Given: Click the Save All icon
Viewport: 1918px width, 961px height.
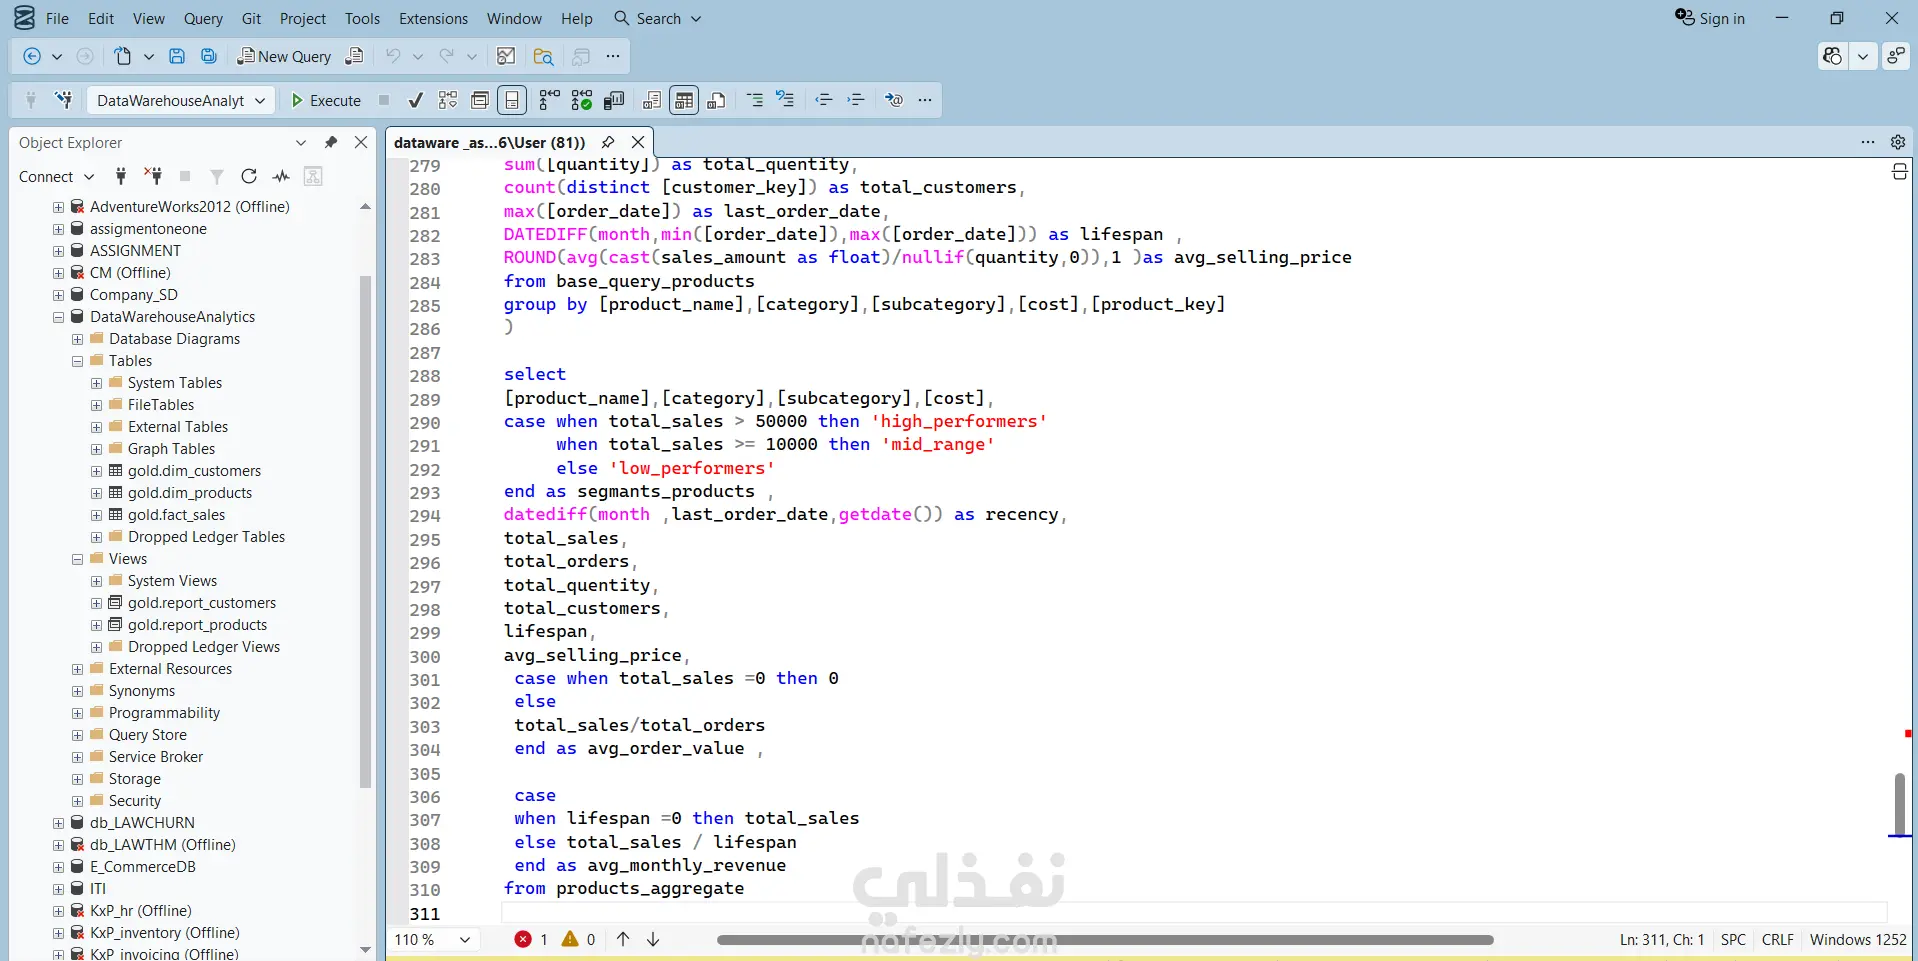Looking at the screenshot, I should (209, 57).
